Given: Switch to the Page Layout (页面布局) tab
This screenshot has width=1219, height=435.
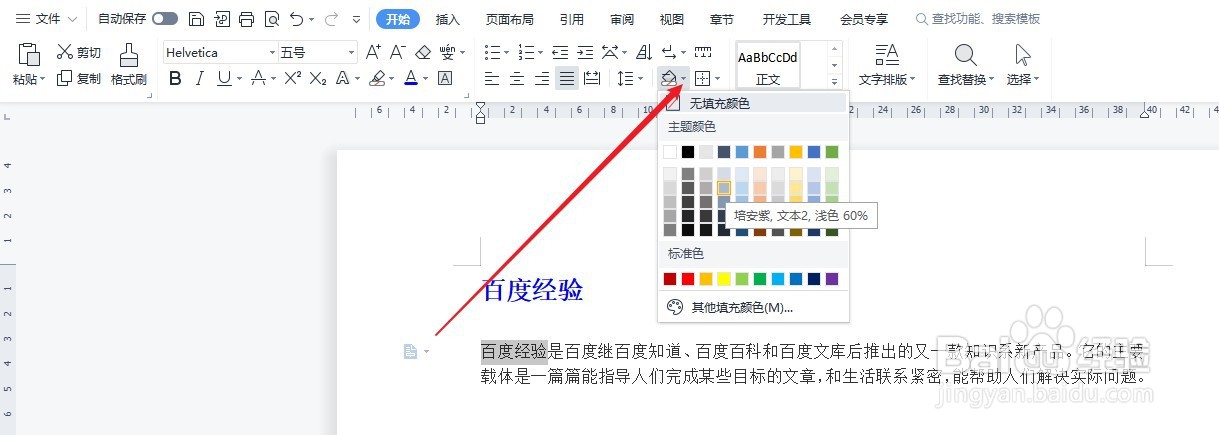Looking at the screenshot, I should tap(510, 19).
